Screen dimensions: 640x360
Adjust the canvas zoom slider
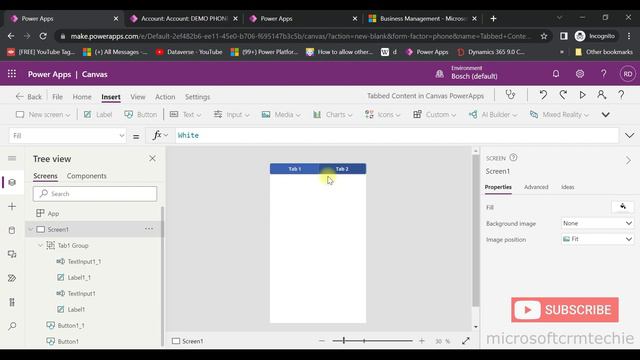coord(372,340)
